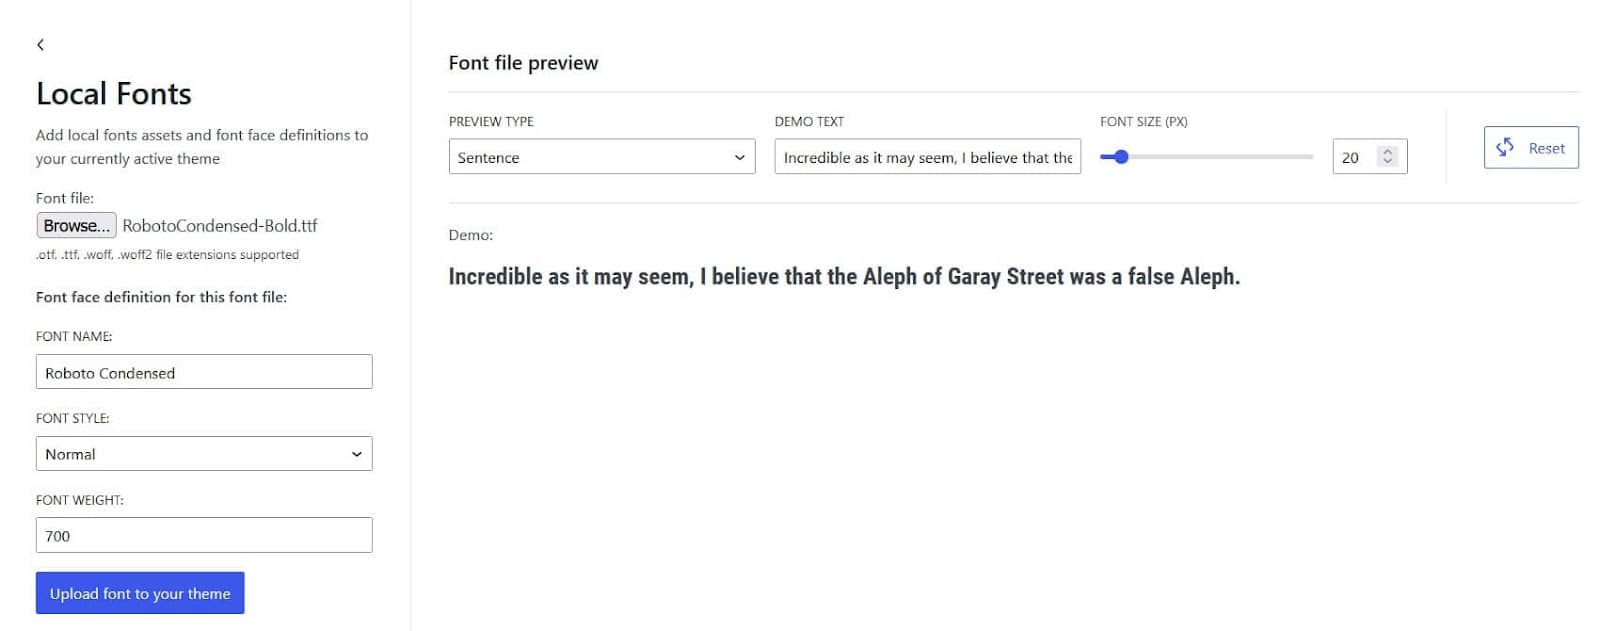Click the reset arrows icon

click(x=1505, y=148)
